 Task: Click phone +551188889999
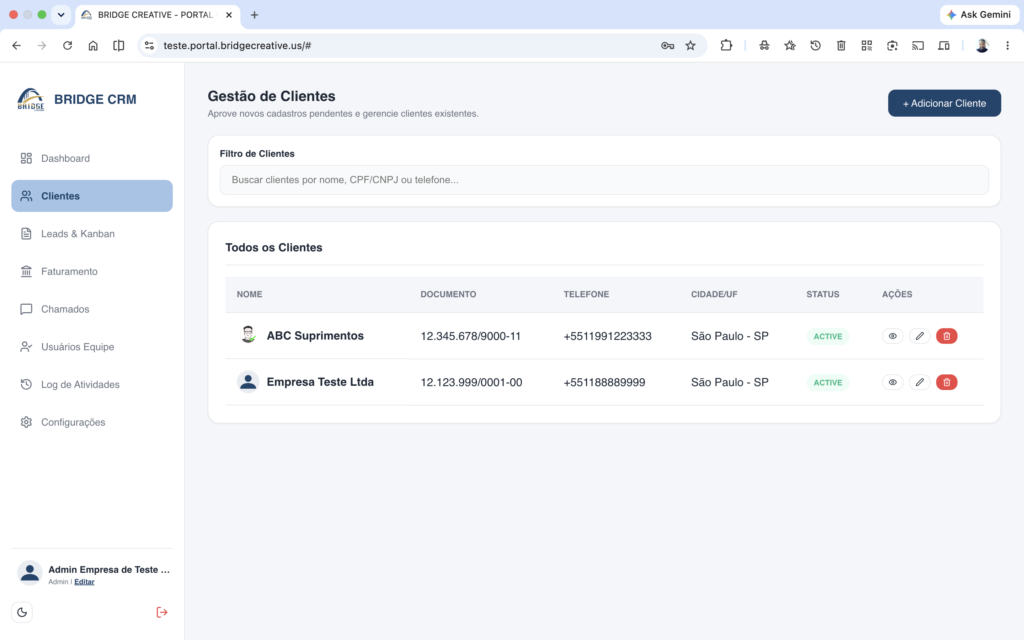604,383
